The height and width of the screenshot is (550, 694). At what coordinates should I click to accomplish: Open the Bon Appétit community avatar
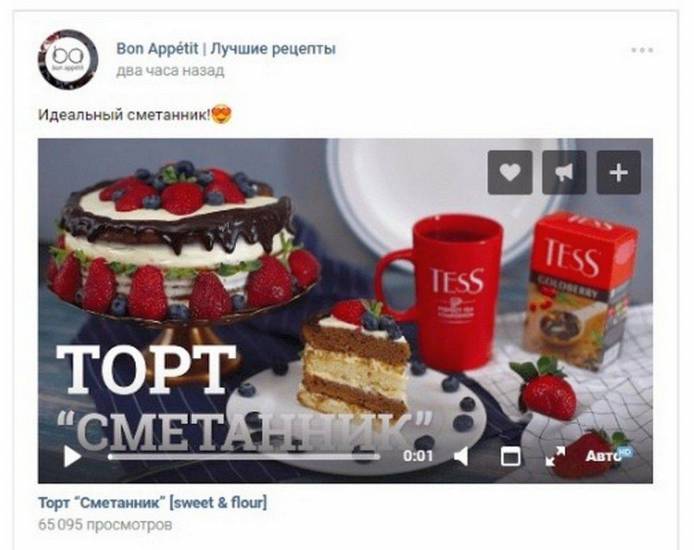pyautogui.click(x=68, y=59)
